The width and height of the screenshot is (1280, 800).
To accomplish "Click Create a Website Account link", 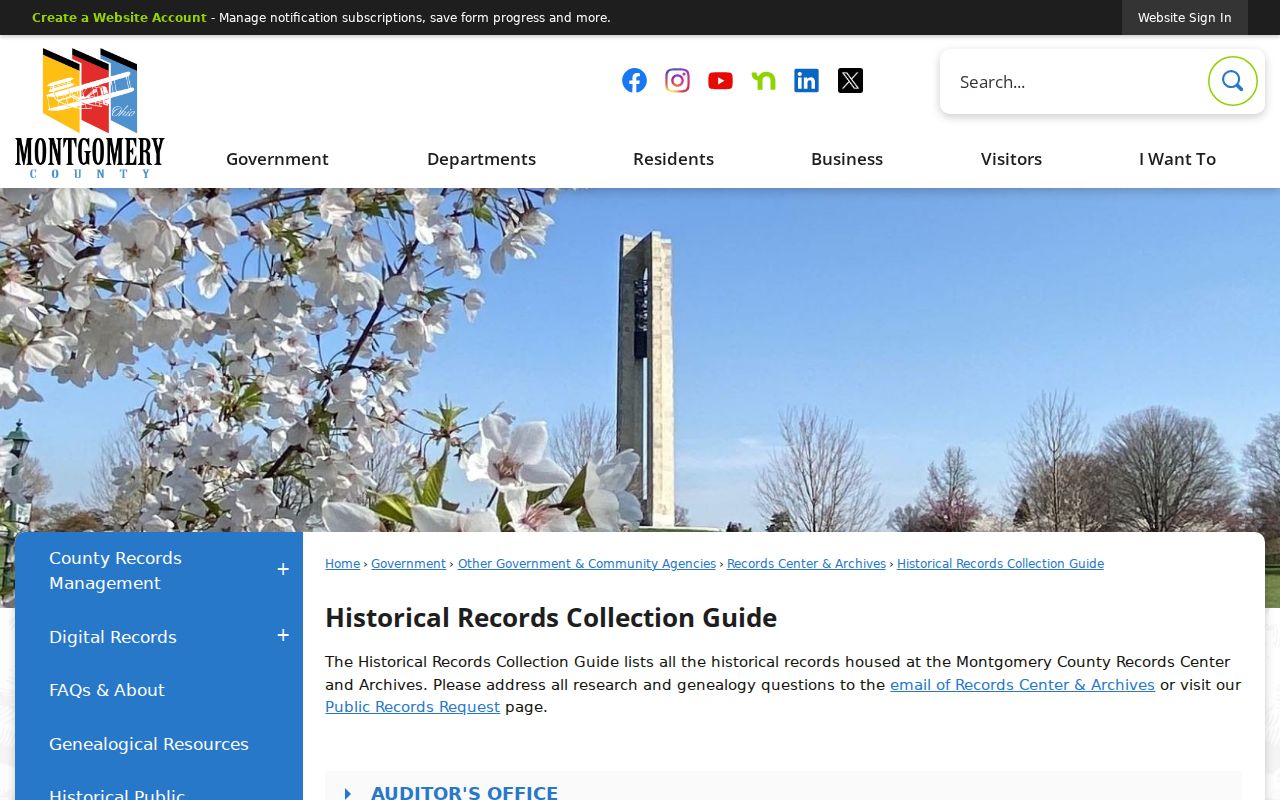I will 119,18.
